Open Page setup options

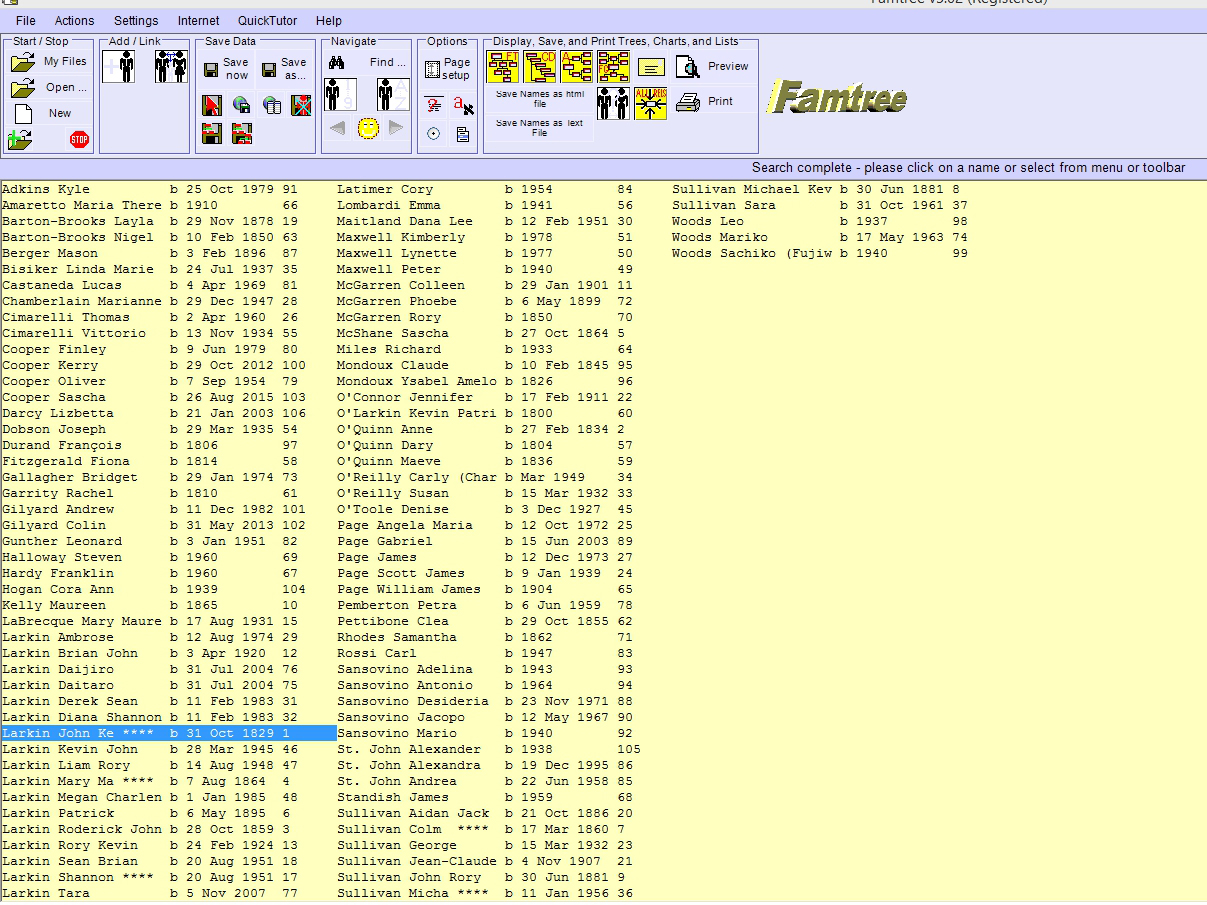447,69
